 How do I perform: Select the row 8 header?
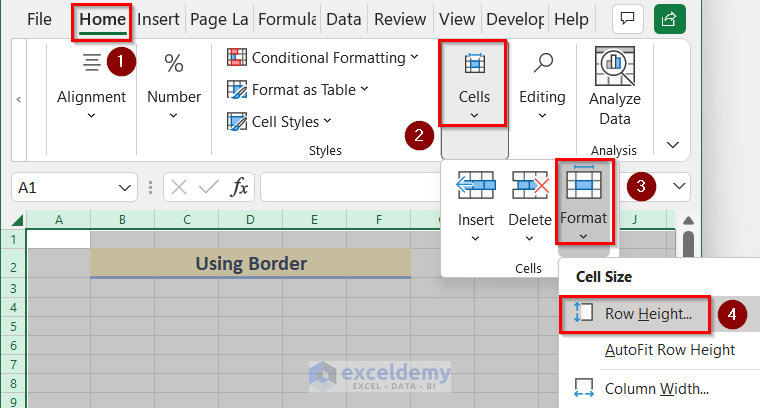(13, 383)
